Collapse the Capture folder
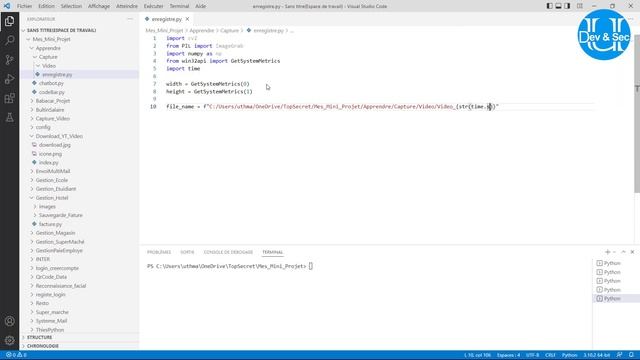Screen dimensions: 640x360 click(x=48, y=57)
